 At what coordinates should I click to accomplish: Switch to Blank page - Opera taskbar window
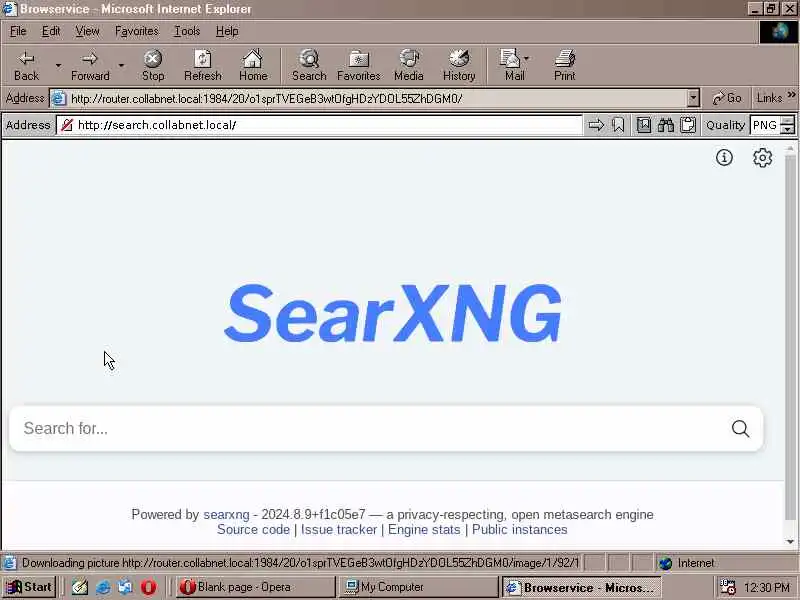coord(255,587)
